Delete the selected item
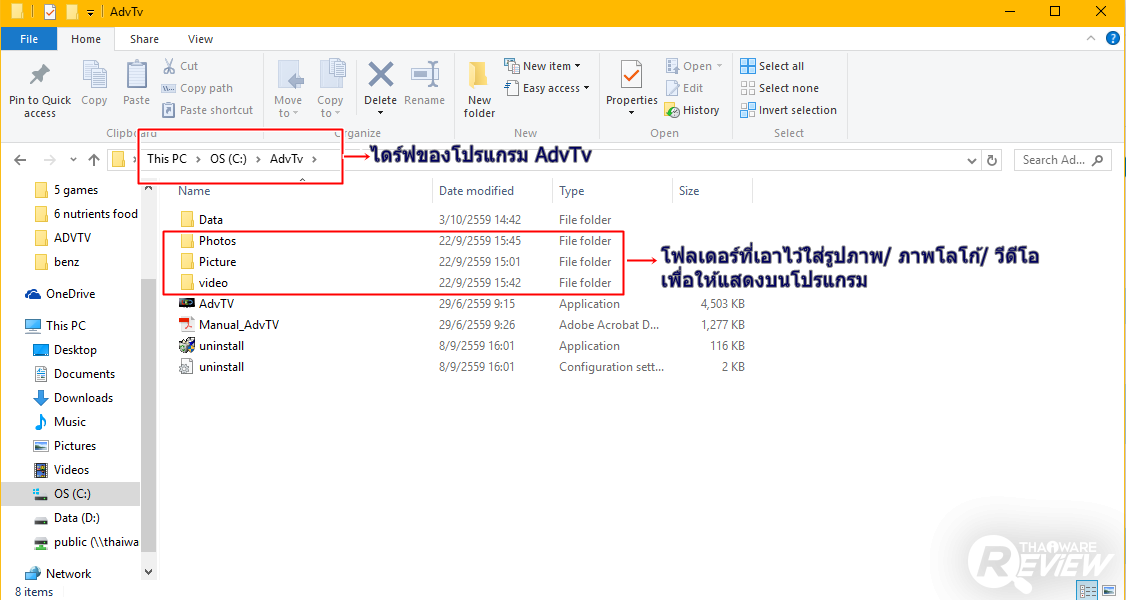 (x=380, y=79)
